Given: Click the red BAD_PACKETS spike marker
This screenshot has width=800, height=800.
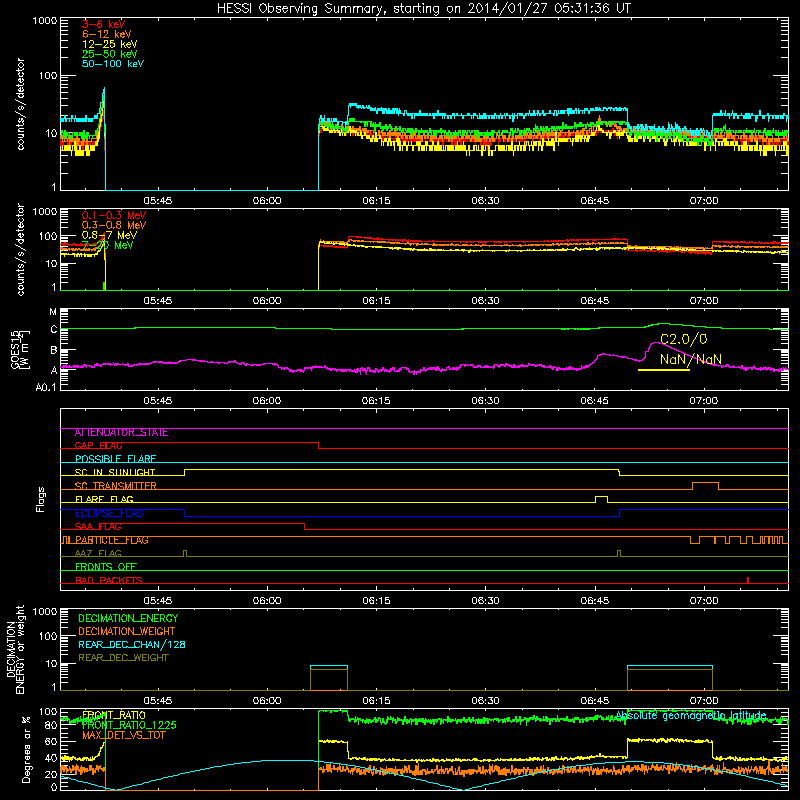Looking at the screenshot, I should [748, 580].
